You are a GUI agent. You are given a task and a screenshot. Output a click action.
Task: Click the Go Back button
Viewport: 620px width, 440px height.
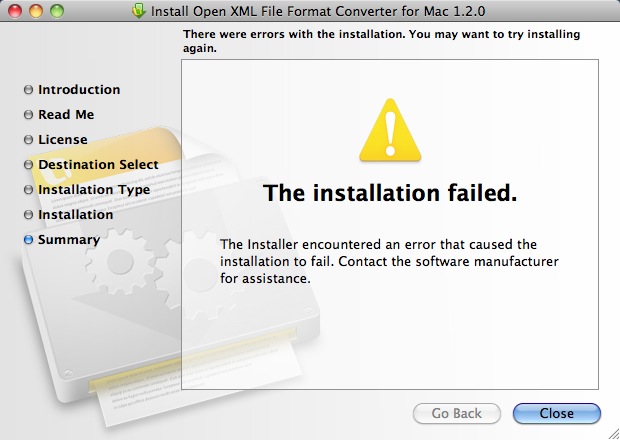pos(457,414)
